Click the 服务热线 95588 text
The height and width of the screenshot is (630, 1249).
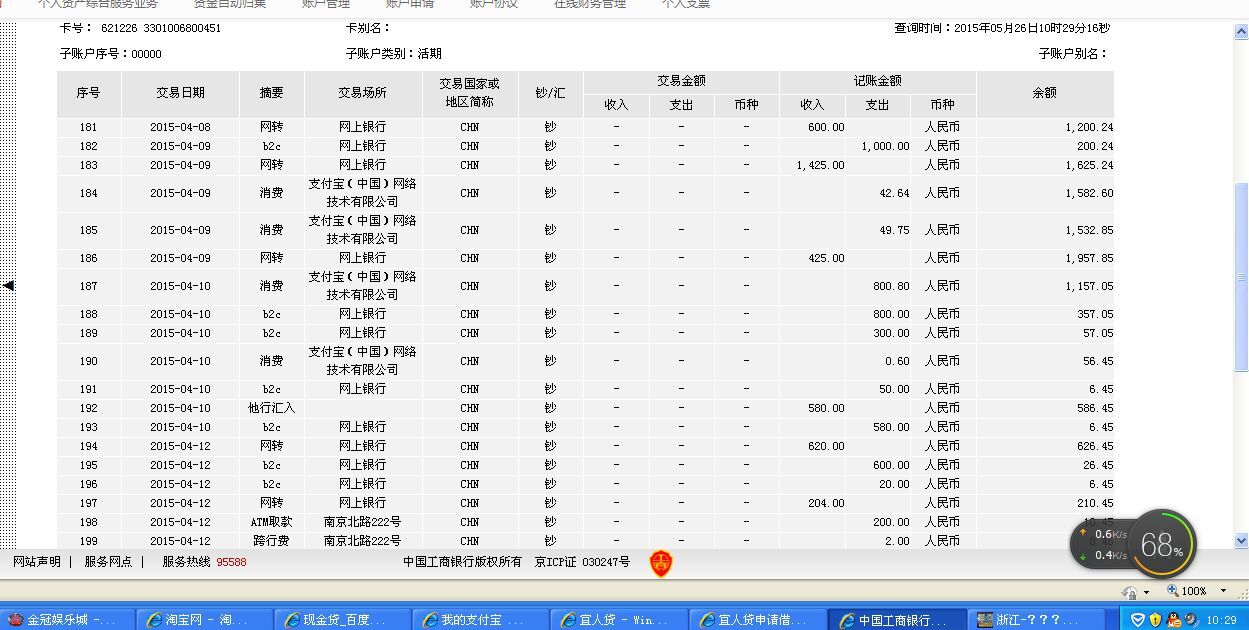pyautogui.click(x=204, y=562)
